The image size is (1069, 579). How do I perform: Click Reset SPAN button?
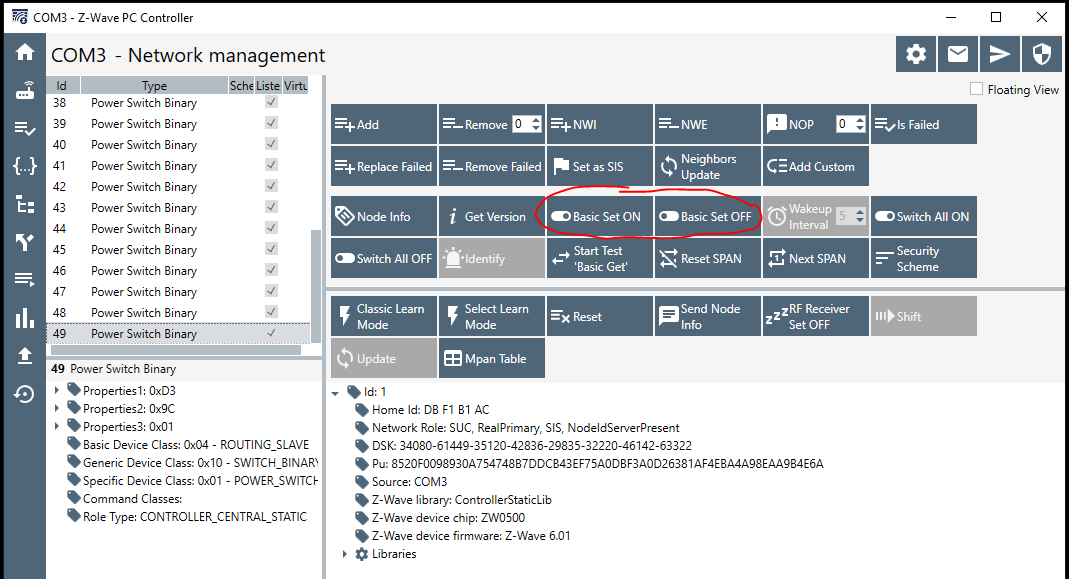(x=708, y=258)
